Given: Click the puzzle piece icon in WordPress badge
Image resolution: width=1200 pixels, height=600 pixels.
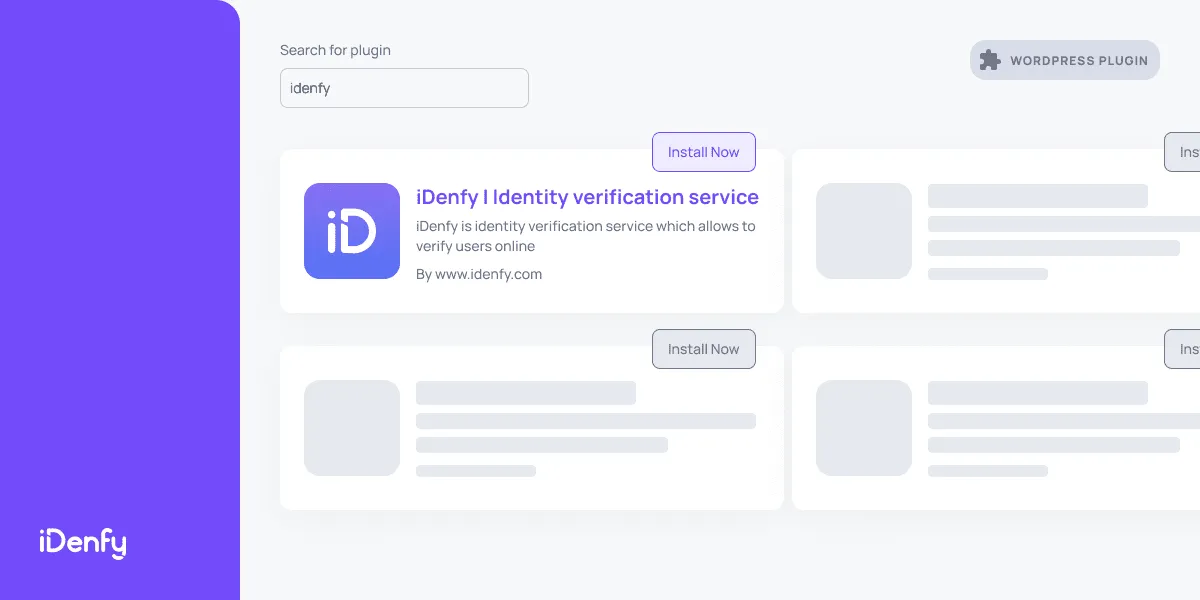Looking at the screenshot, I should tap(990, 60).
